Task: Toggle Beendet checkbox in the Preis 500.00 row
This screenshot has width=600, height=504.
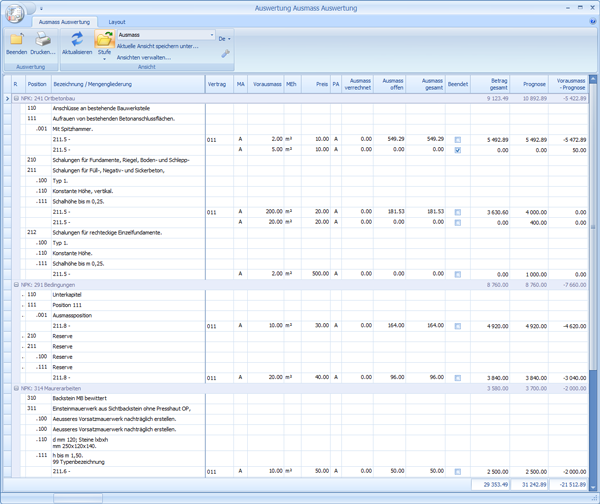Action: pos(458,274)
